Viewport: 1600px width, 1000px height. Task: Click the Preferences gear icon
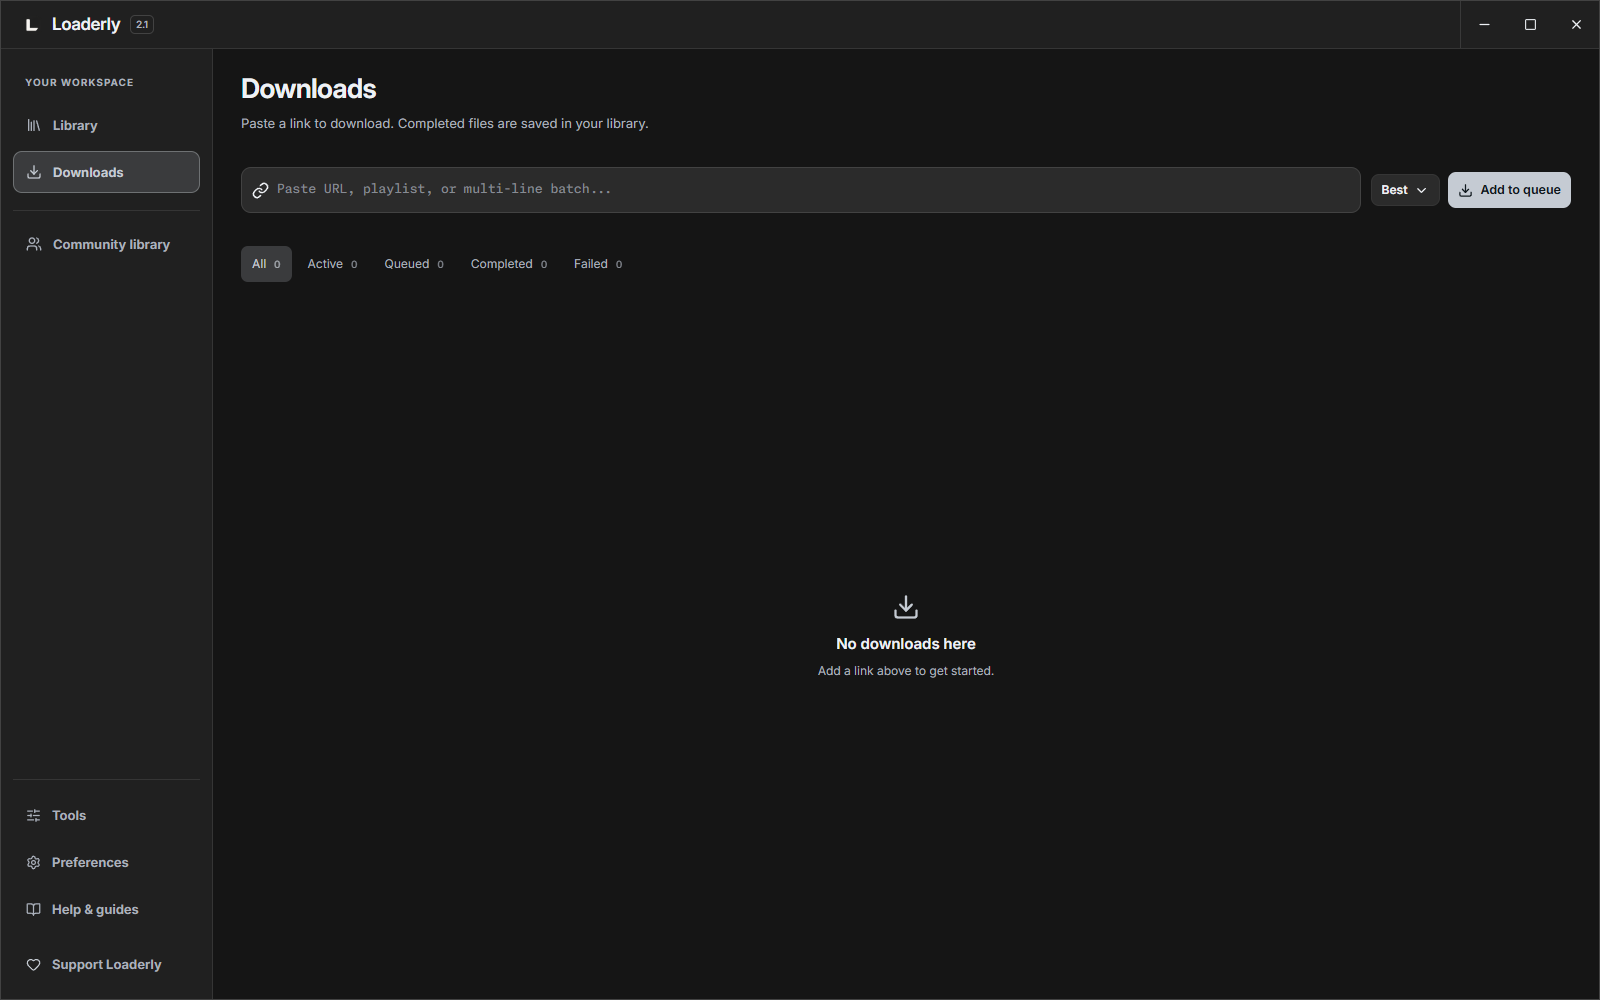[33, 862]
